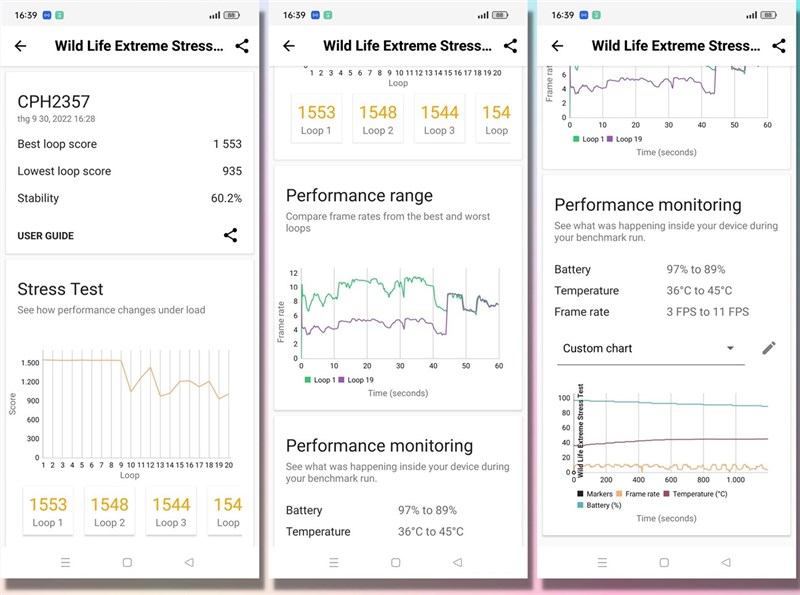The image size is (800, 595).
Task: Tap back nav triangle on middle phone
Action: pos(458,562)
